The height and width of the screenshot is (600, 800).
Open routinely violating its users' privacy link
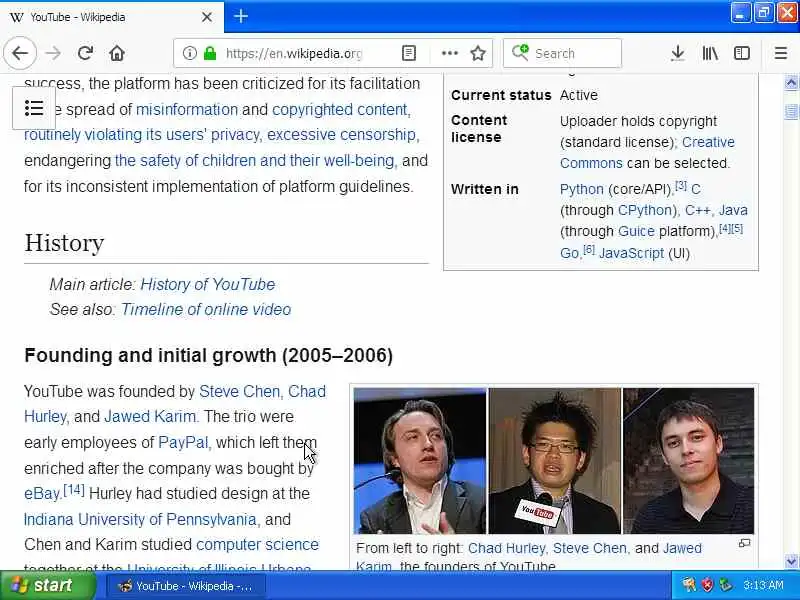coord(142,135)
